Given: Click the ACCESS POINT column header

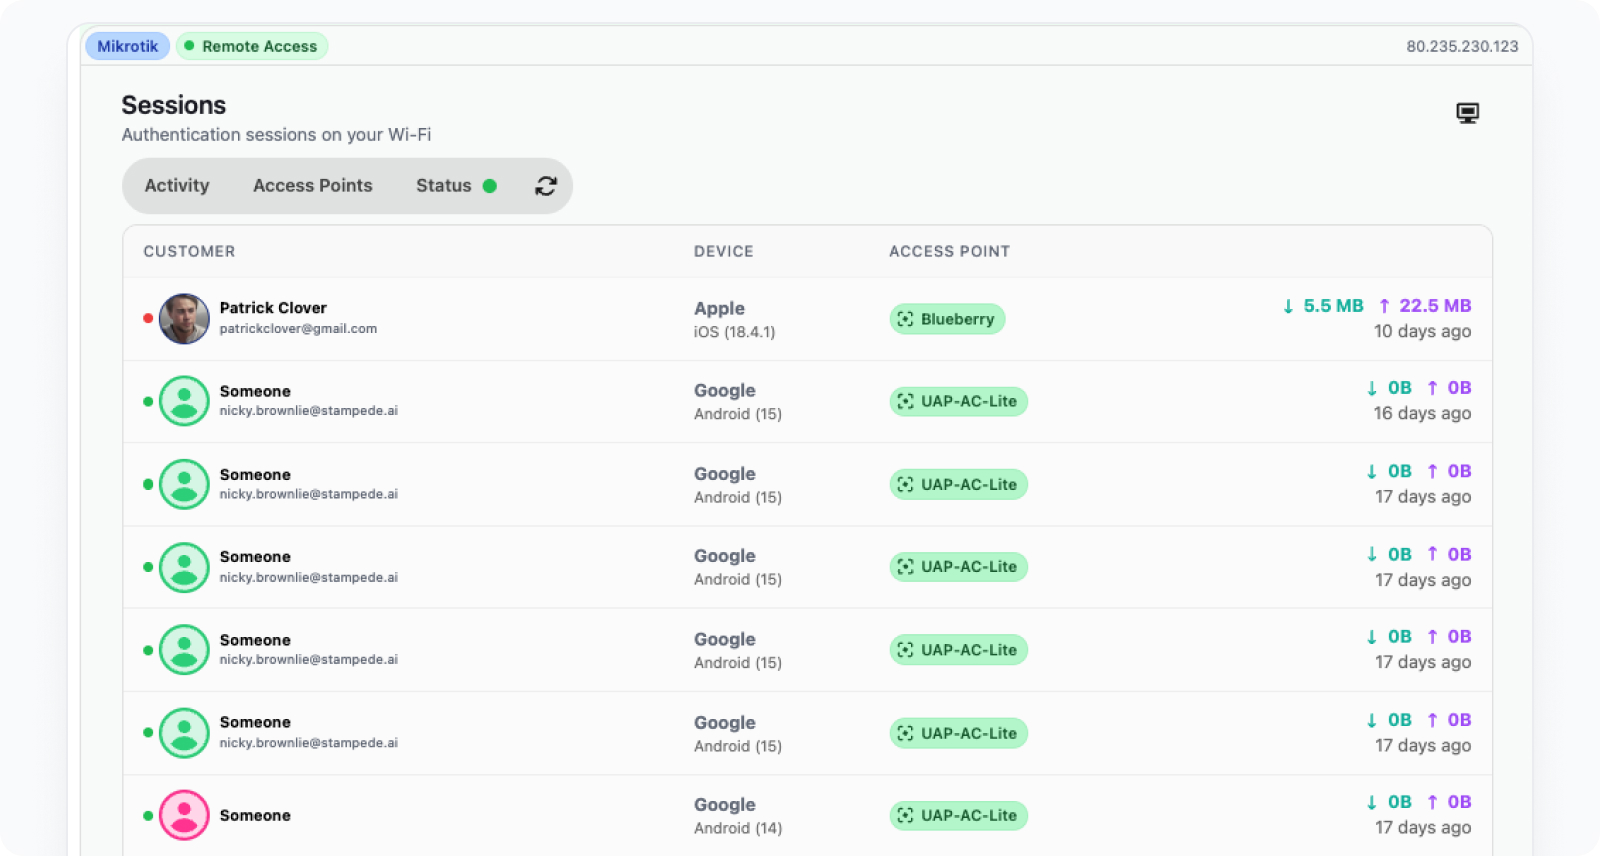Looking at the screenshot, I should tap(949, 251).
